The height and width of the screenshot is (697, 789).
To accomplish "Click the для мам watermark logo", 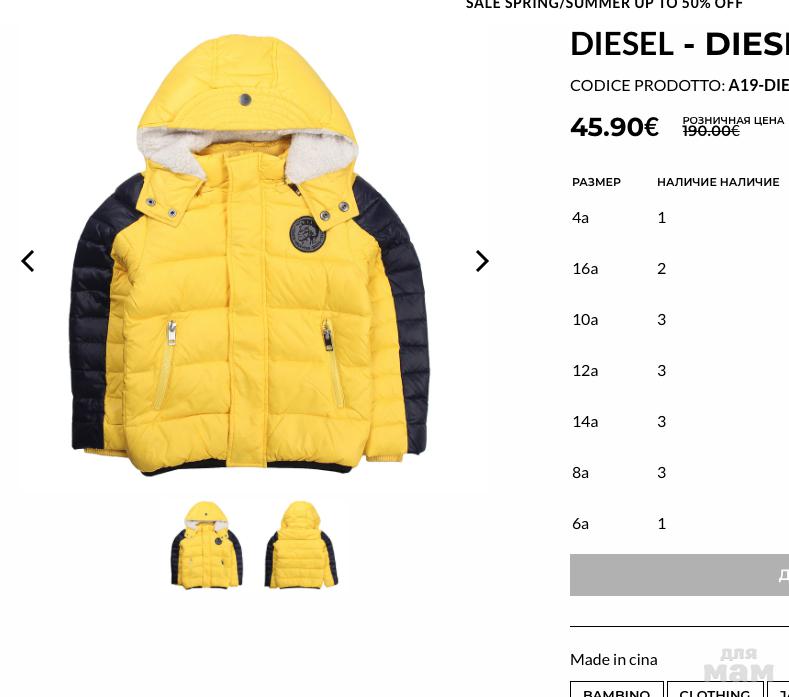I will coord(739,664).
